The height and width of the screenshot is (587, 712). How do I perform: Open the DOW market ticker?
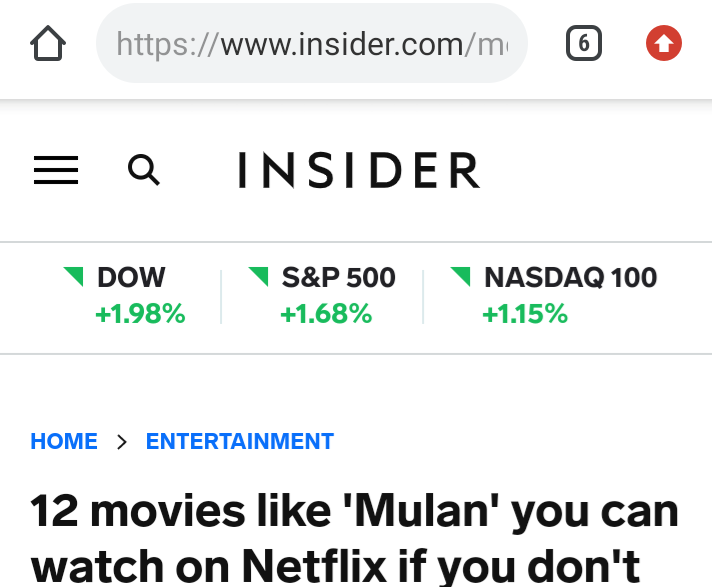coord(131,277)
